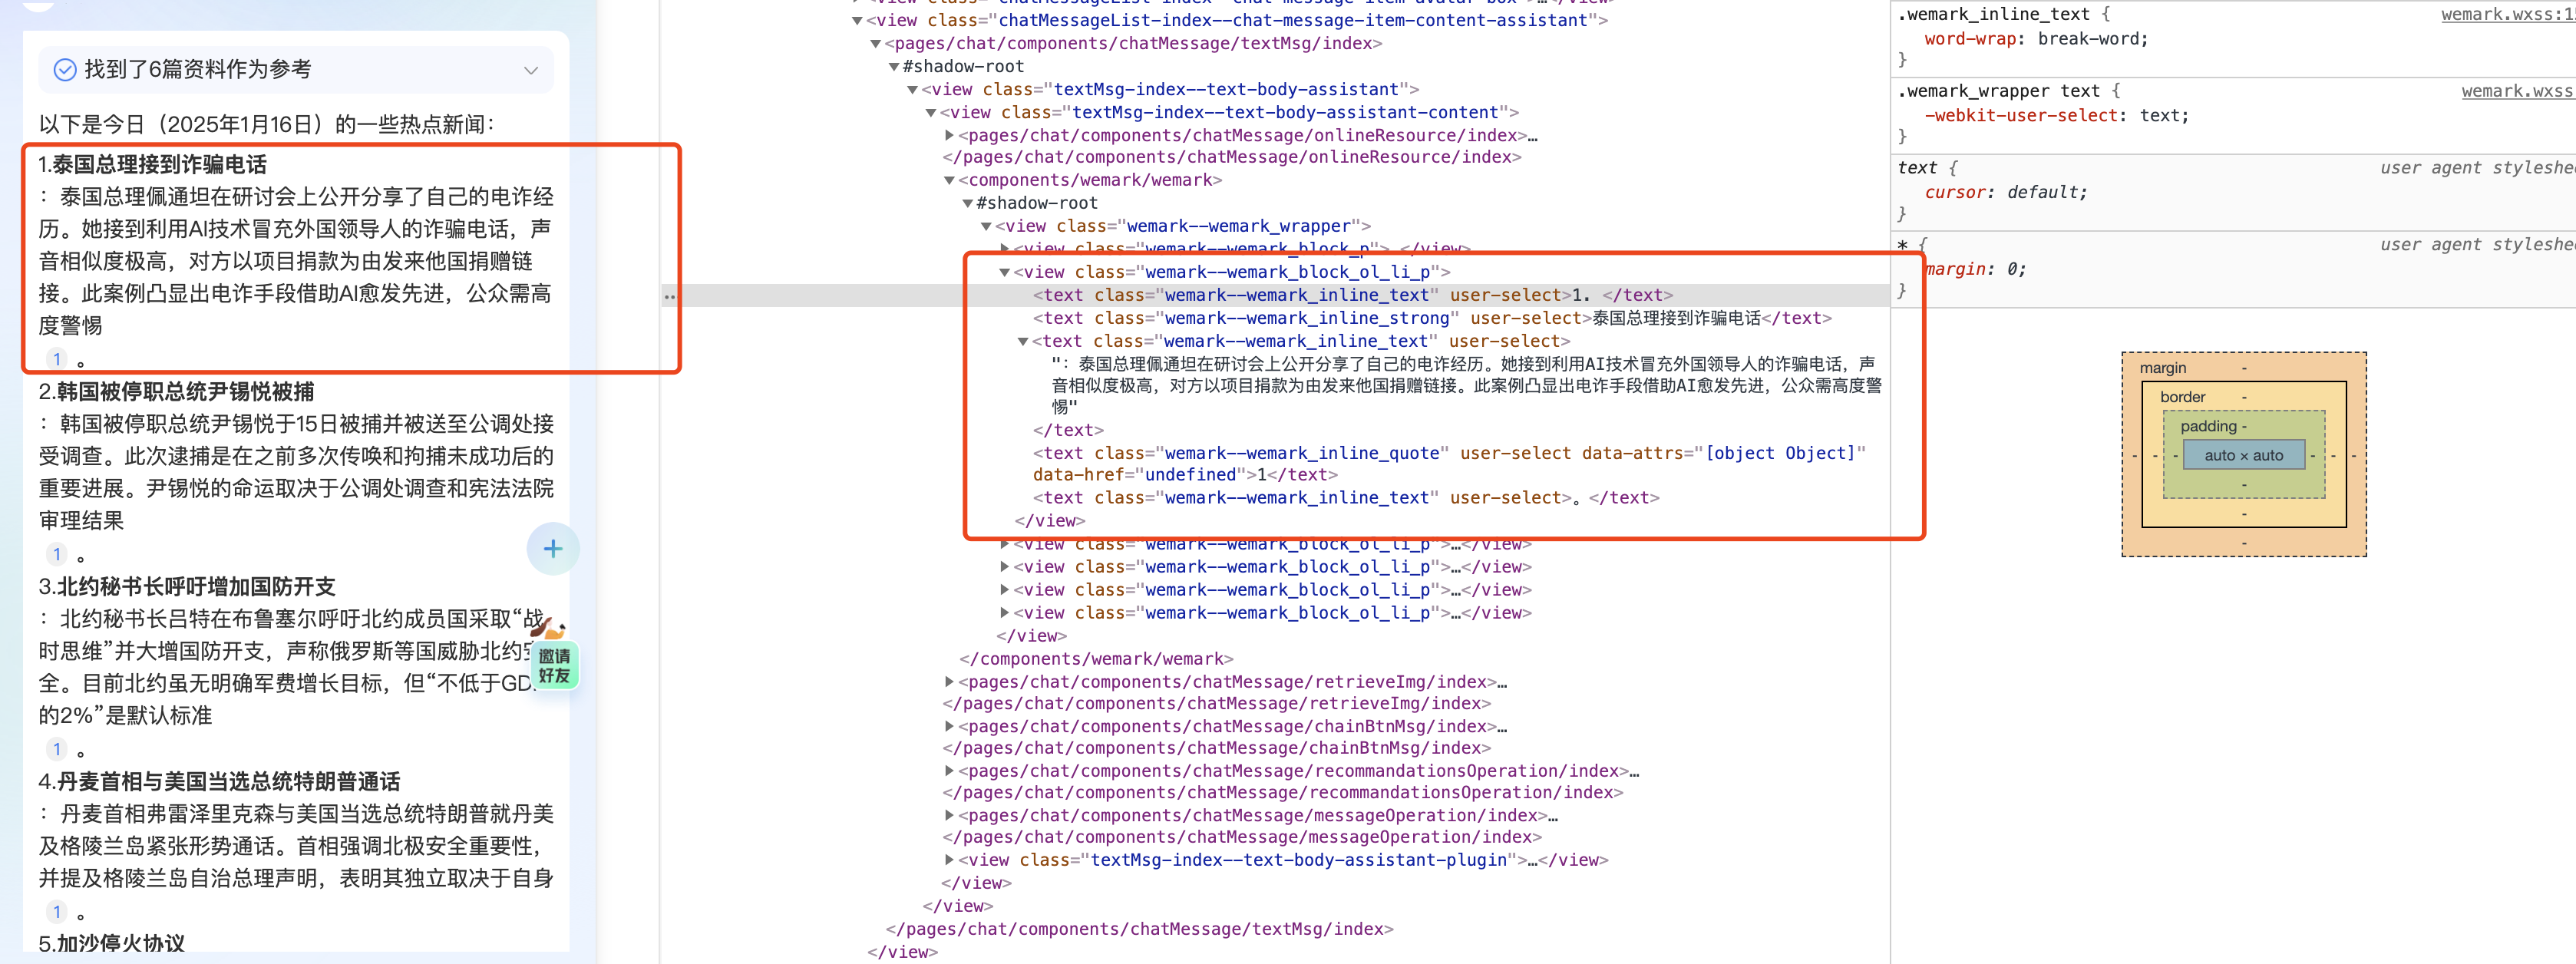
Task: Collapse the wemark_wrapper view node
Action: click(986, 226)
